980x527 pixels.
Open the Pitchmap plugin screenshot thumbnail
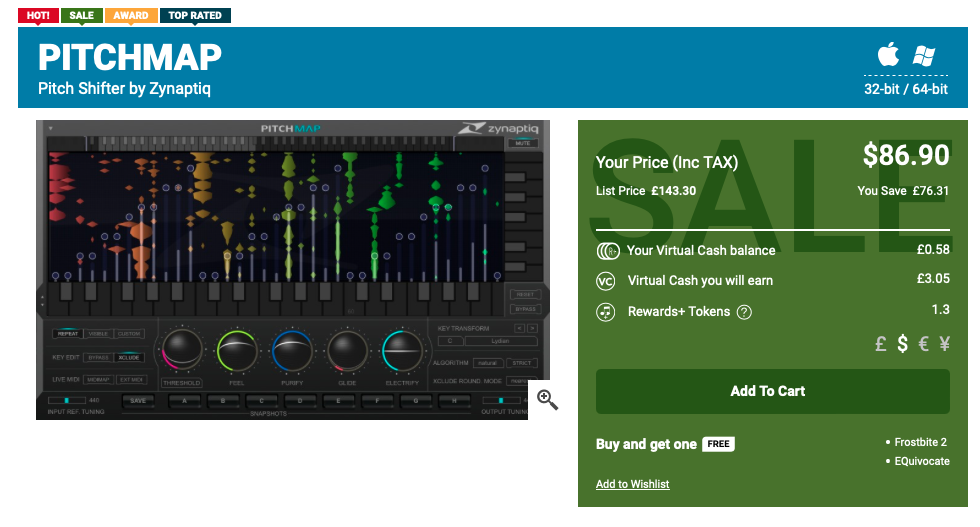click(292, 270)
